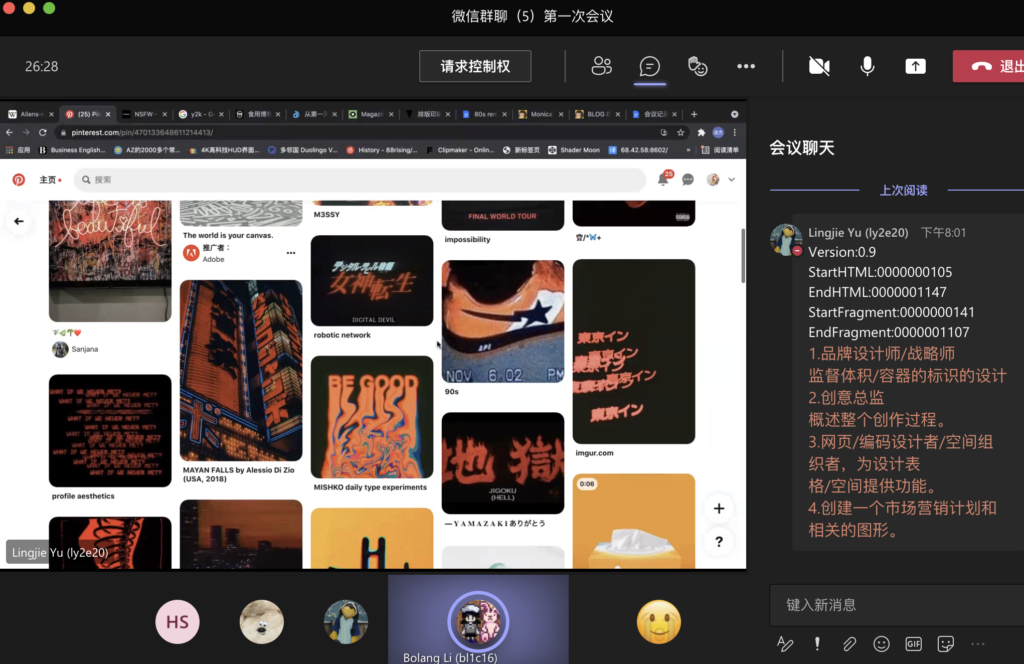Open the 90s sneaker pin

pyautogui.click(x=503, y=321)
